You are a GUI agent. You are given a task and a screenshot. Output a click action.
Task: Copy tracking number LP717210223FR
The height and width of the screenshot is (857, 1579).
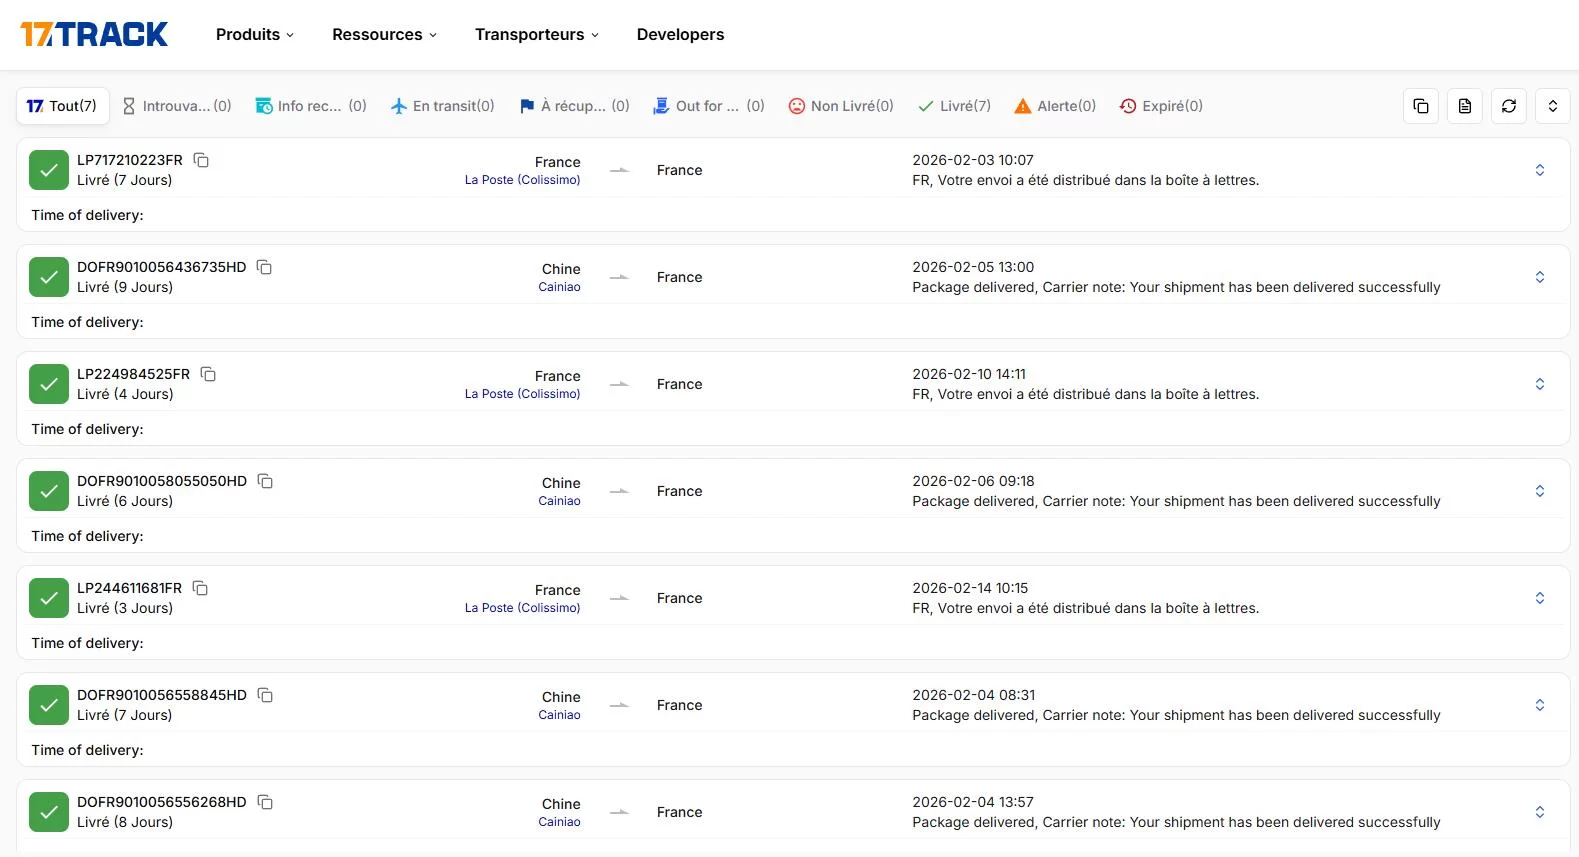click(201, 160)
